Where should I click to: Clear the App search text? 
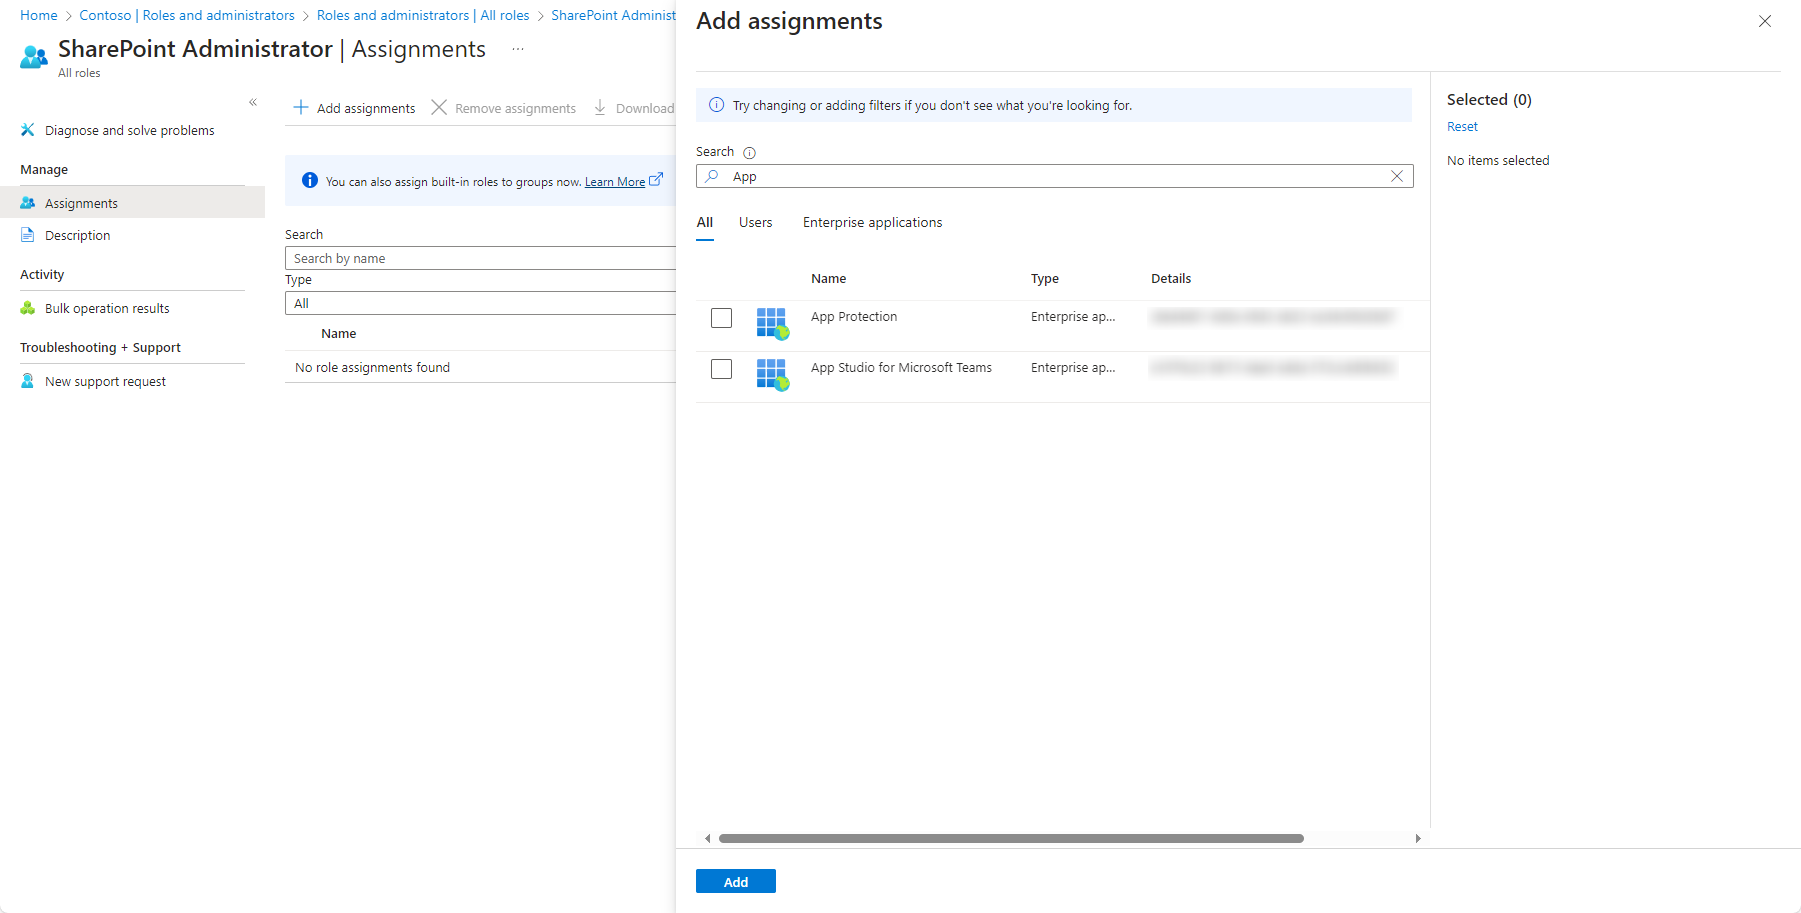[1397, 176]
